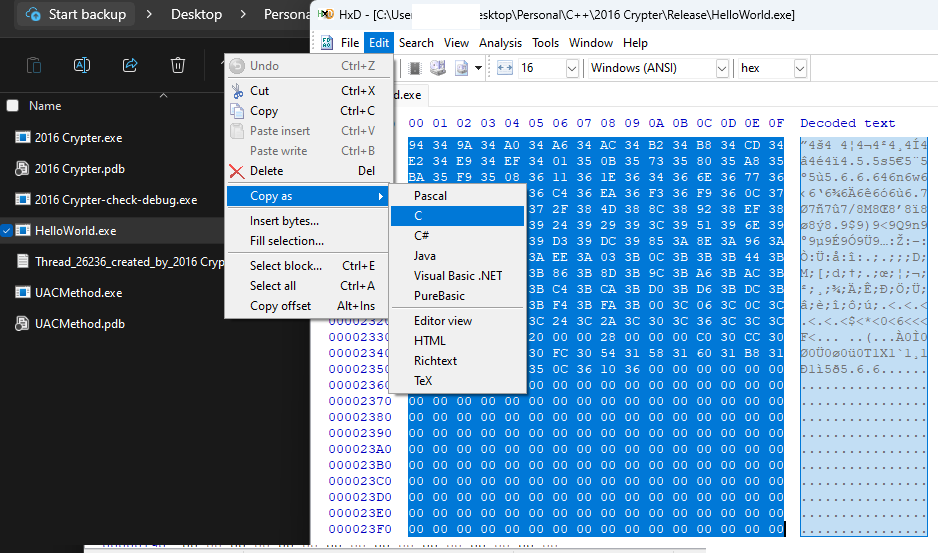Choose Delete from the Edit menu
Viewport: 938px width, 553px height.
coord(309,171)
